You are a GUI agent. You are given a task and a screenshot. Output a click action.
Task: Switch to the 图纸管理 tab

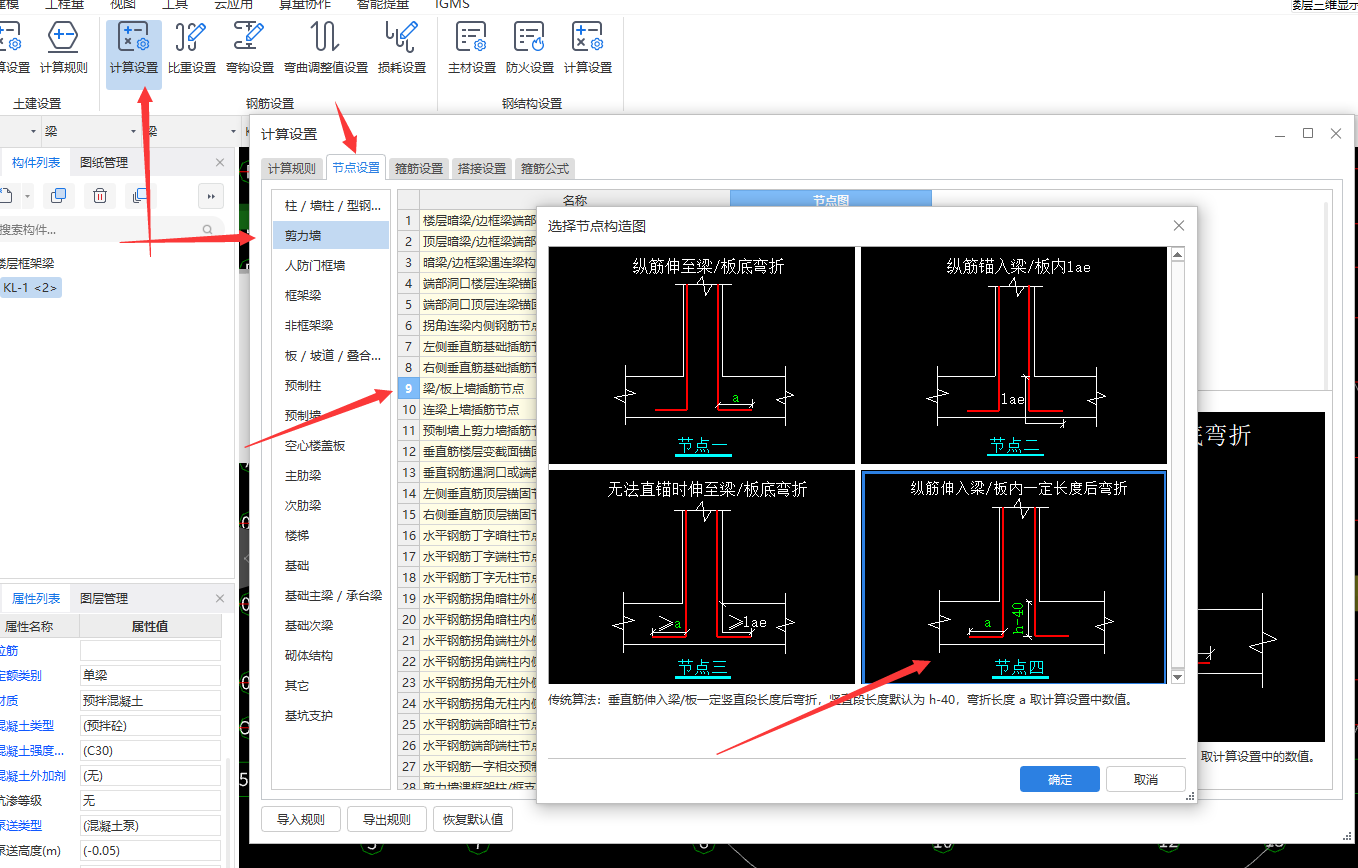coord(104,162)
